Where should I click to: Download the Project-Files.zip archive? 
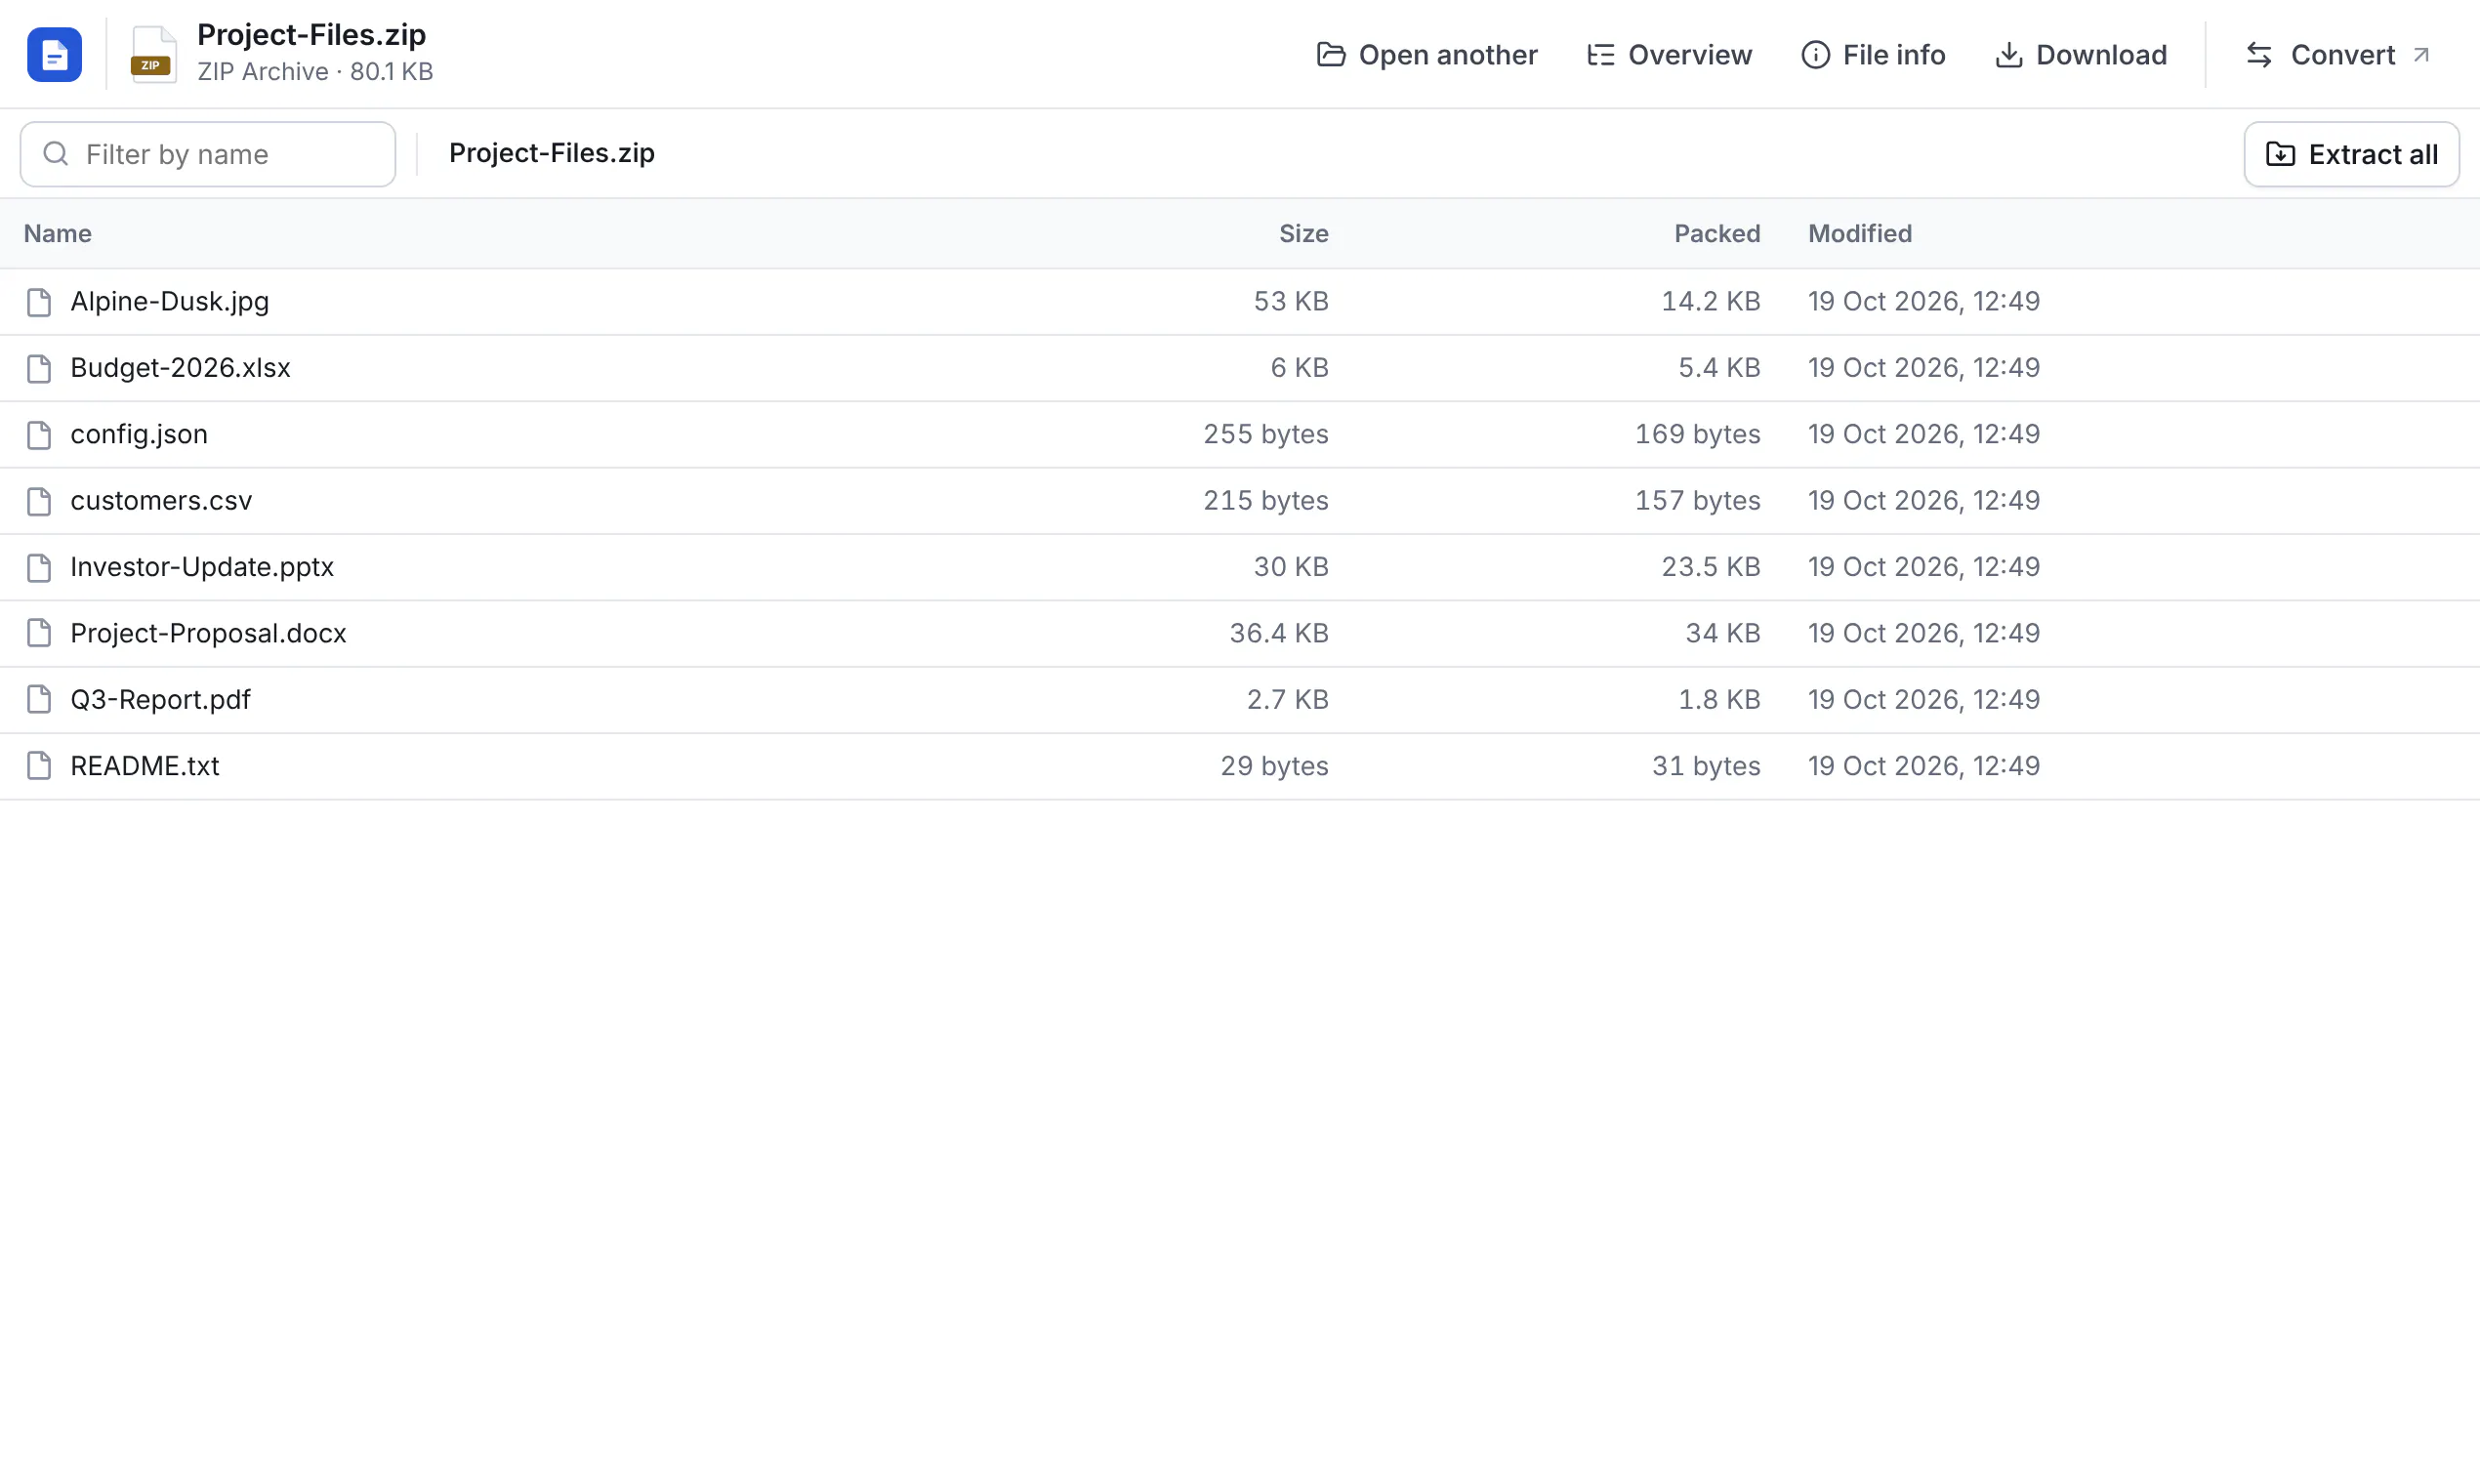click(2081, 54)
